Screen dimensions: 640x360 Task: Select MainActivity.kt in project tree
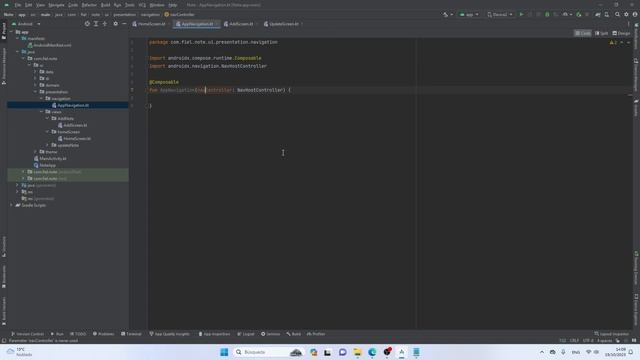click(50, 159)
